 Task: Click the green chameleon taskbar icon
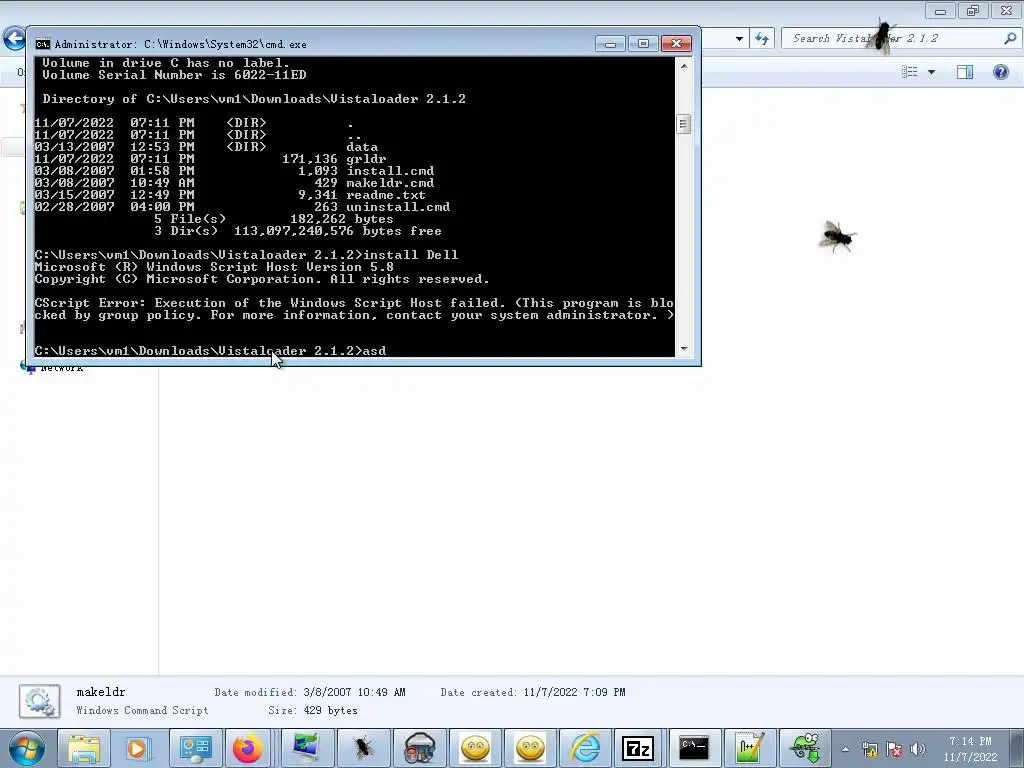pos(805,748)
